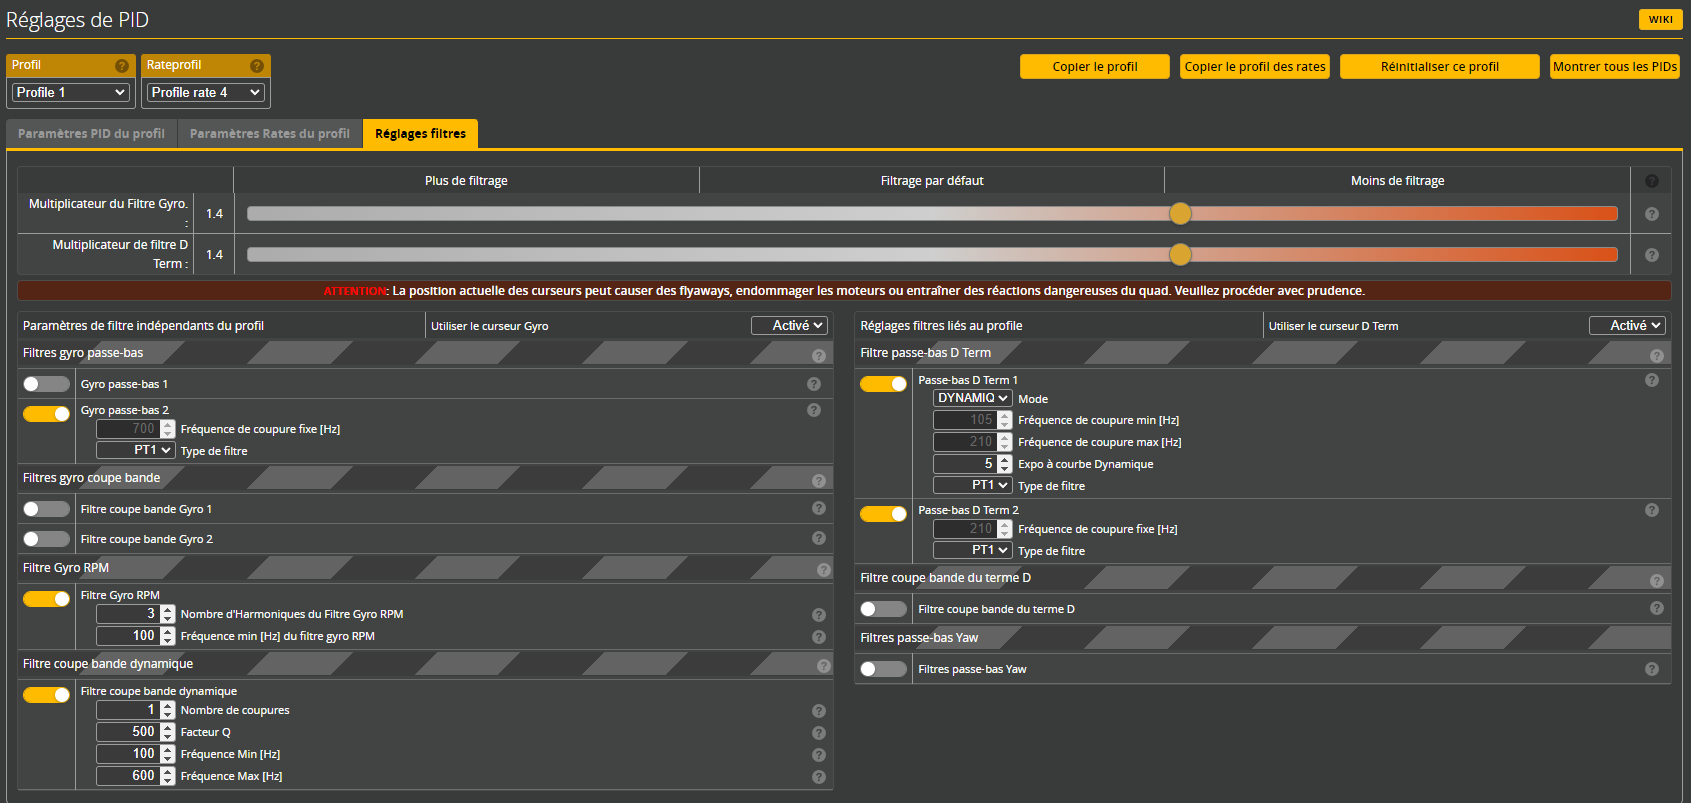Screen dimensions: 1691x803
Task: Click Copier le profil button
Action: click(1094, 67)
